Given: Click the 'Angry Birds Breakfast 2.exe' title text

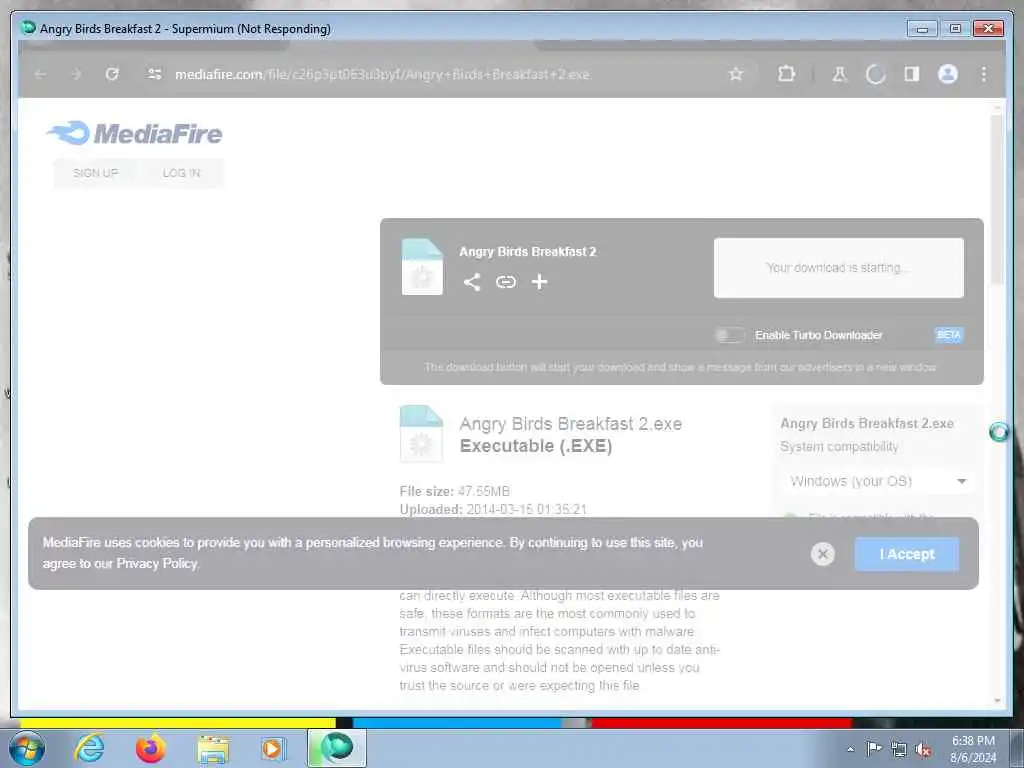Looking at the screenshot, I should [571, 424].
